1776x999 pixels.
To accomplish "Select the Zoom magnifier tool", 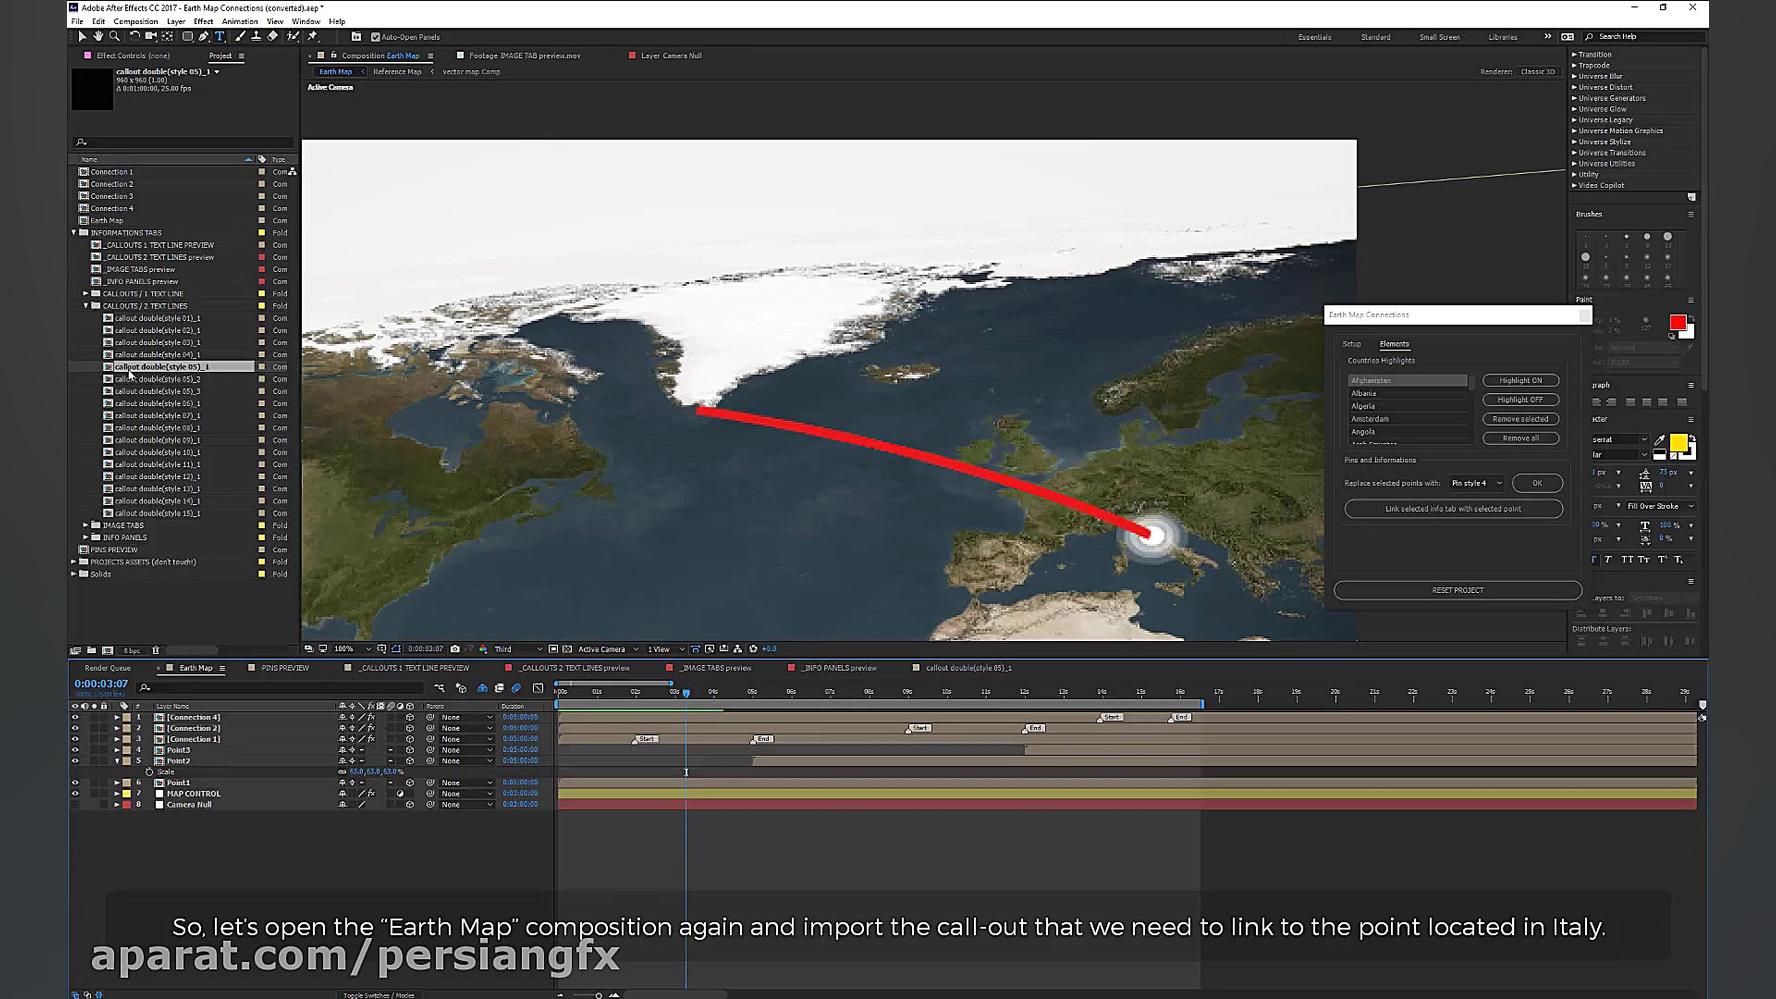I will (114, 37).
